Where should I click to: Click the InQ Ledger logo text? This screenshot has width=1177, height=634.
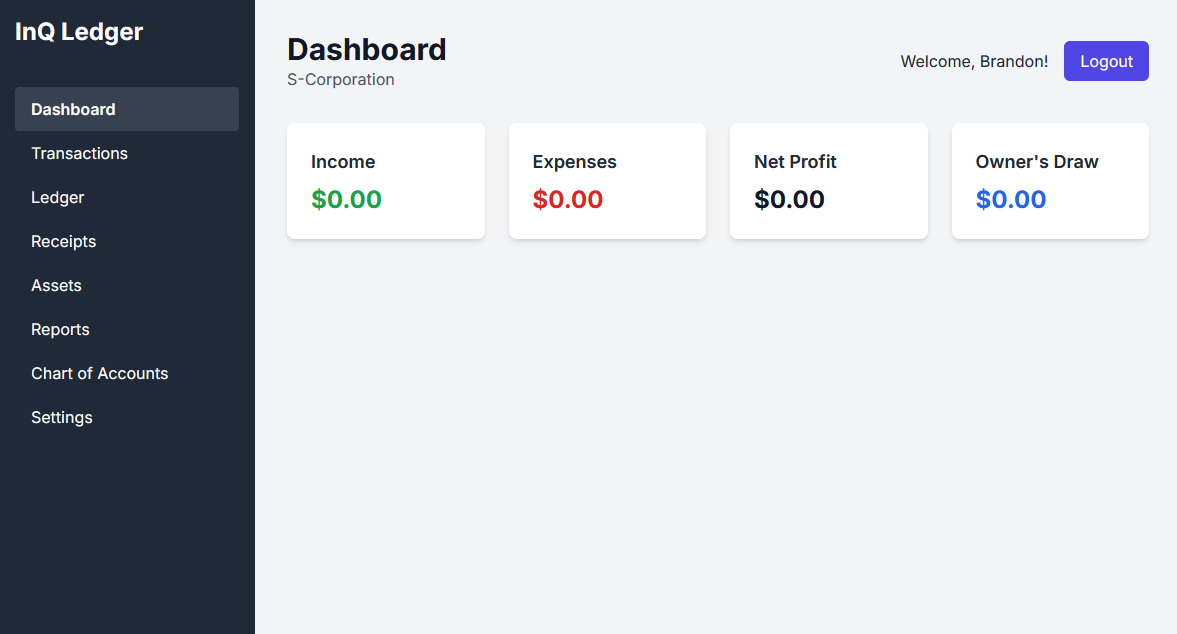coord(79,32)
